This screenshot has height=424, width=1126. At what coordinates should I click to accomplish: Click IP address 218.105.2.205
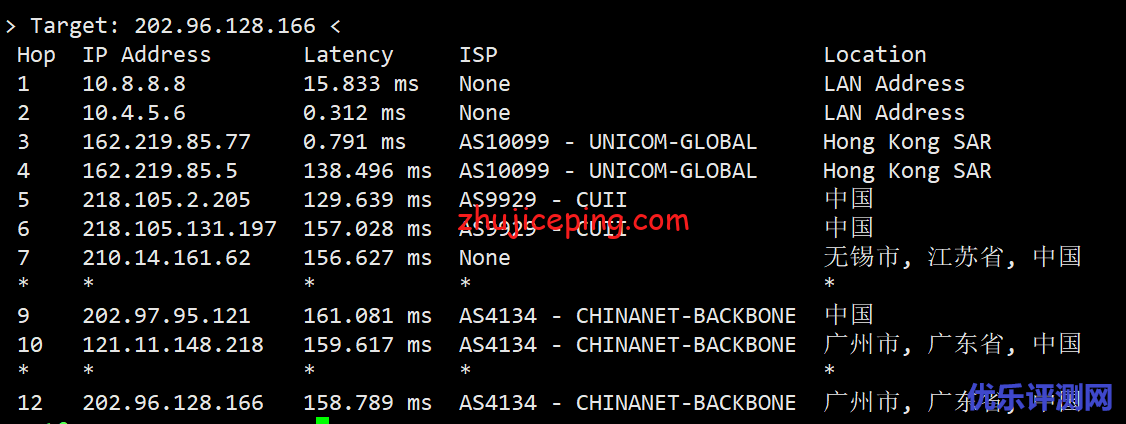click(166, 200)
